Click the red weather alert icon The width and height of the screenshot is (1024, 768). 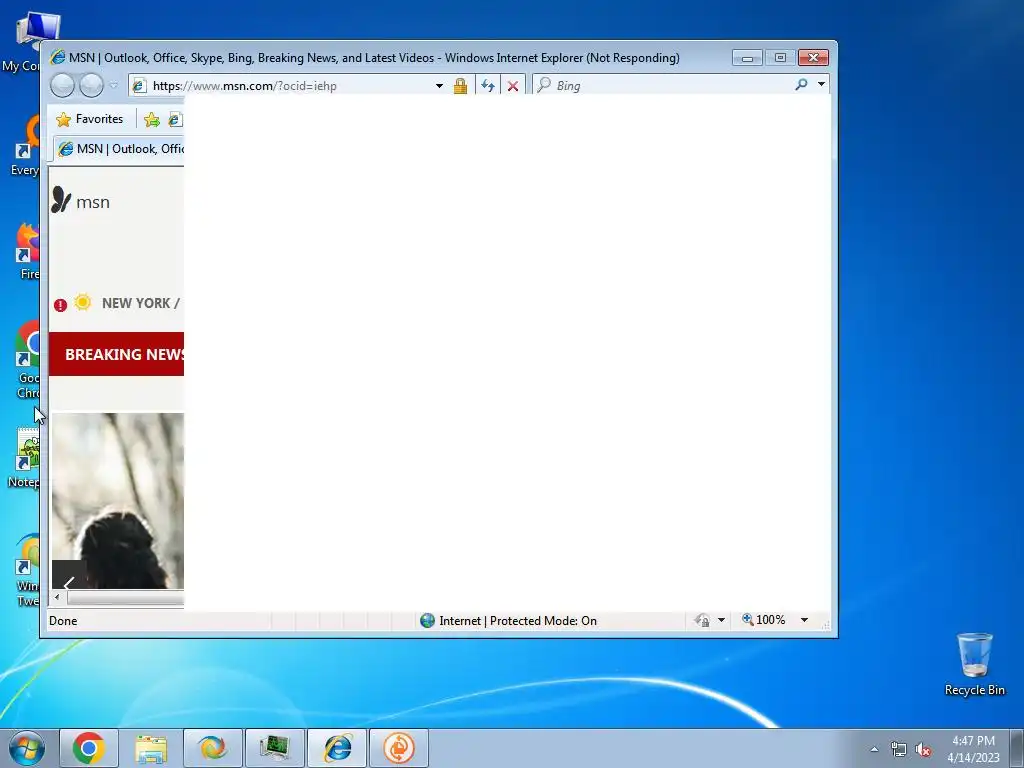pos(60,305)
